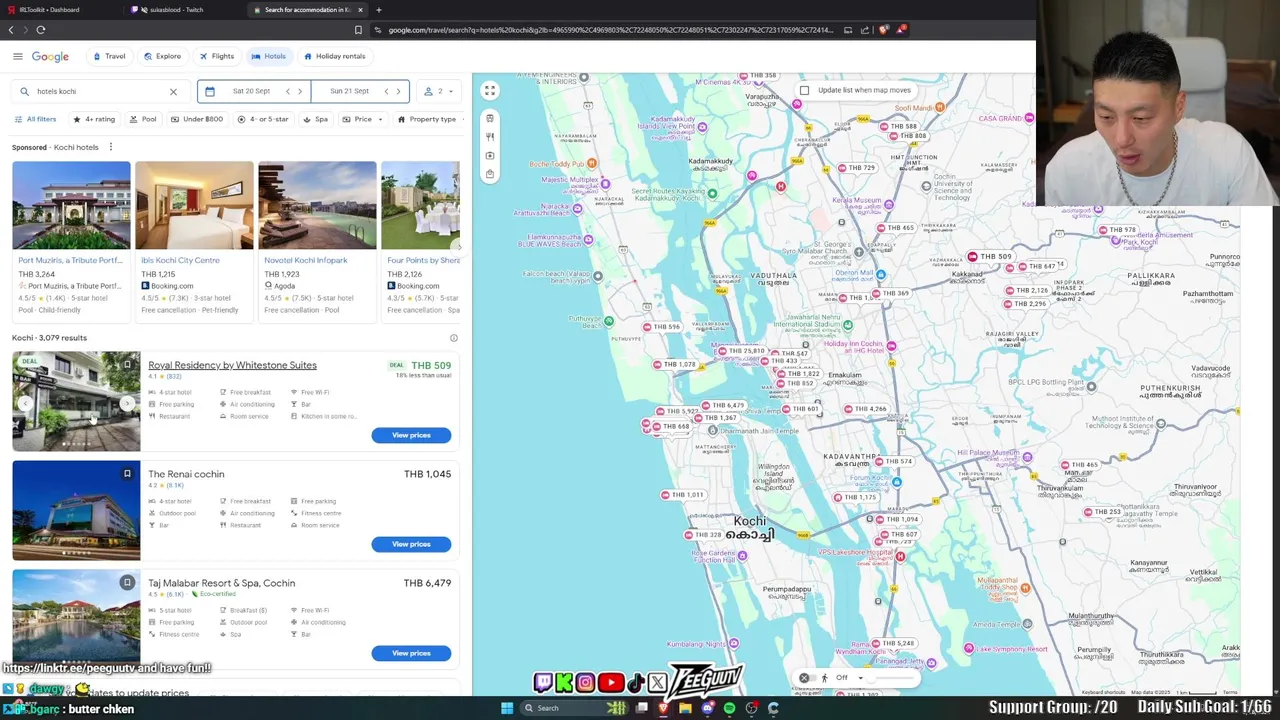Move check-out date forward one day

[398, 91]
